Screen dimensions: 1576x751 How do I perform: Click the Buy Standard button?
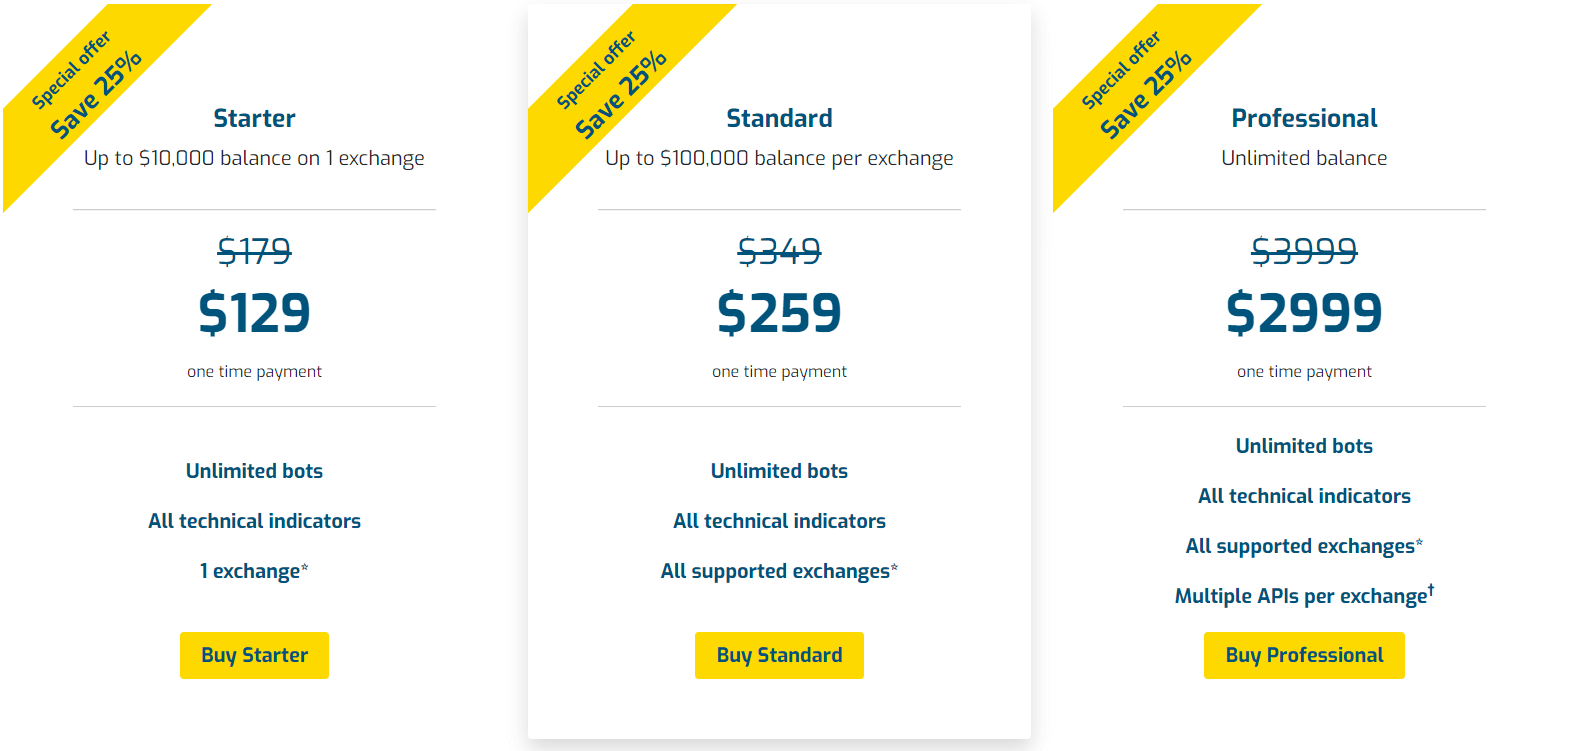779,655
